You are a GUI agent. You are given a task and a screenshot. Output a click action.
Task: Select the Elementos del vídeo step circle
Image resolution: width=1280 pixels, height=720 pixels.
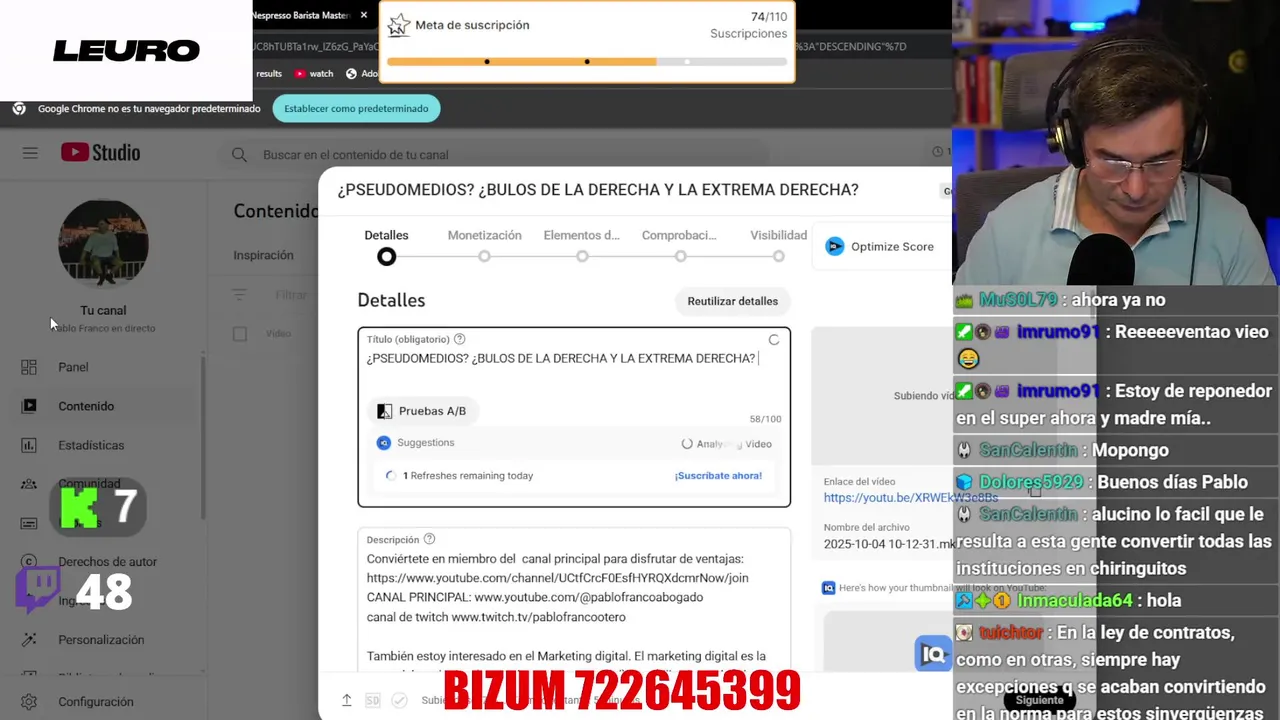[x=582, y=257]
